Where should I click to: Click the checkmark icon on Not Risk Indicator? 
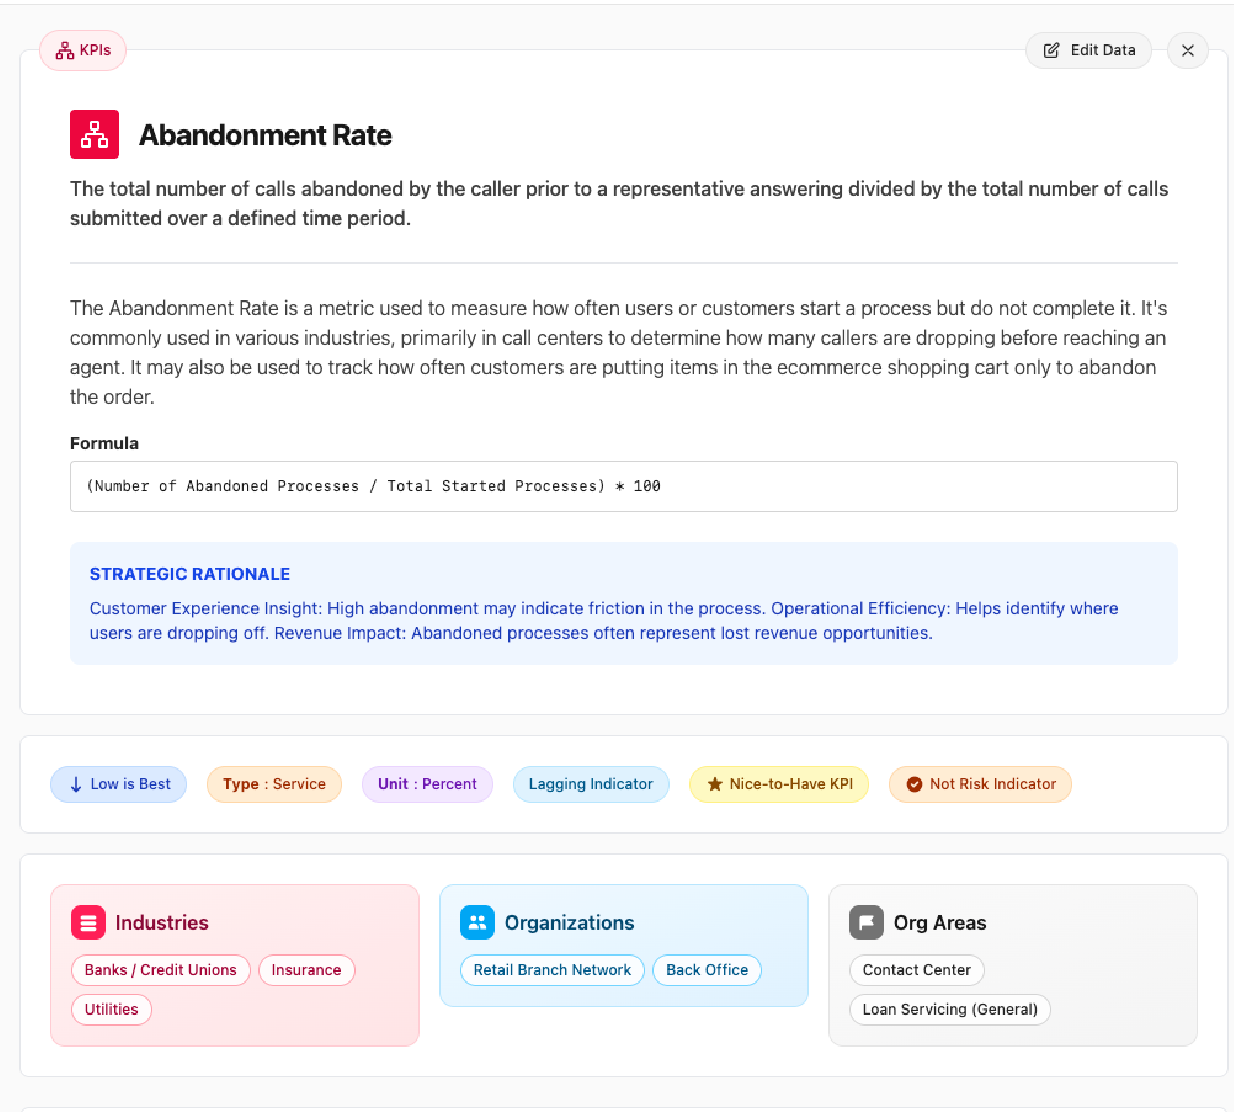[914, 785]
